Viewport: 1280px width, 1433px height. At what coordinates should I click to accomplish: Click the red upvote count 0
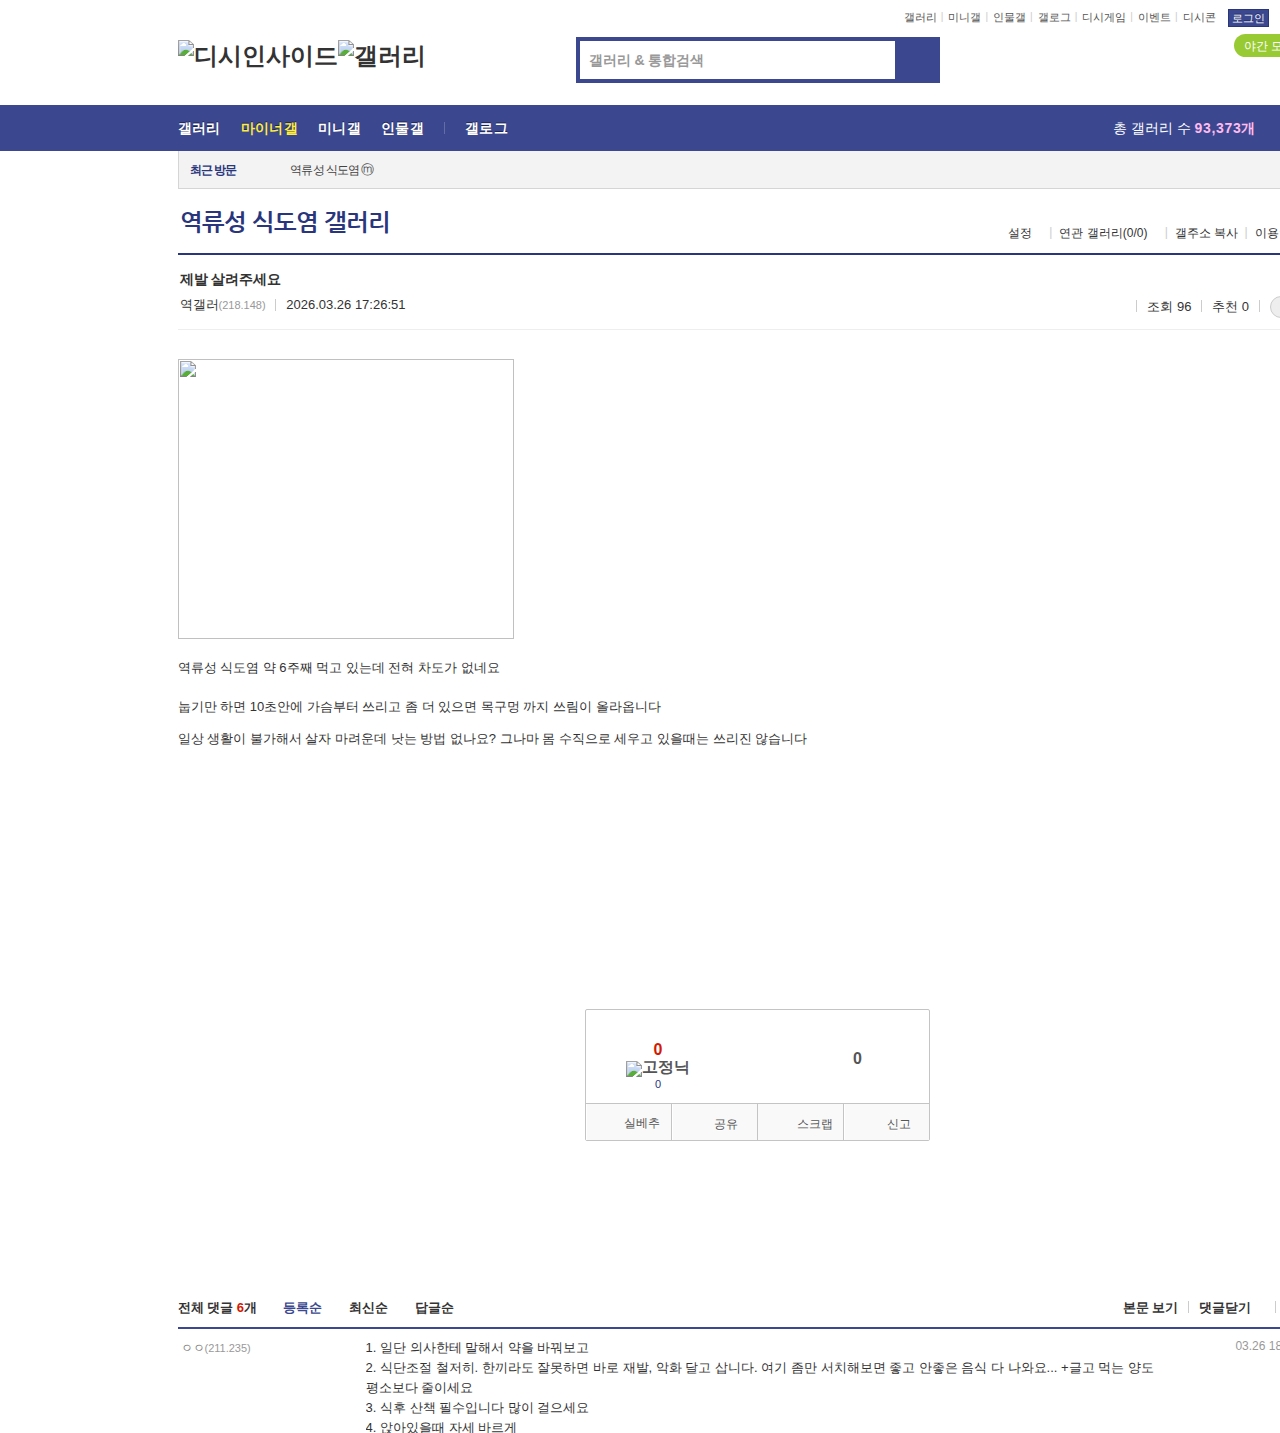[658, 1049]
